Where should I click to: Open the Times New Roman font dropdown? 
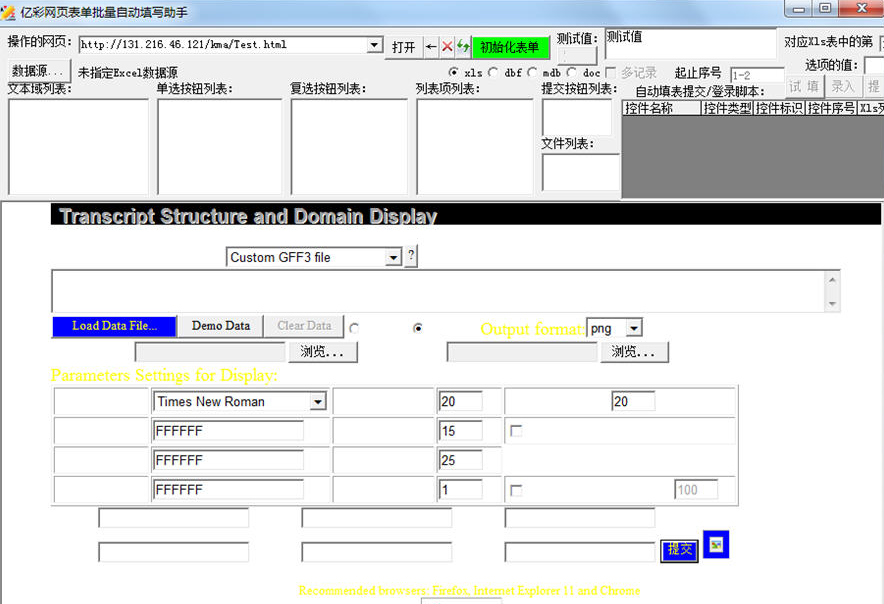pyautogui.click(x=318, y=402)
